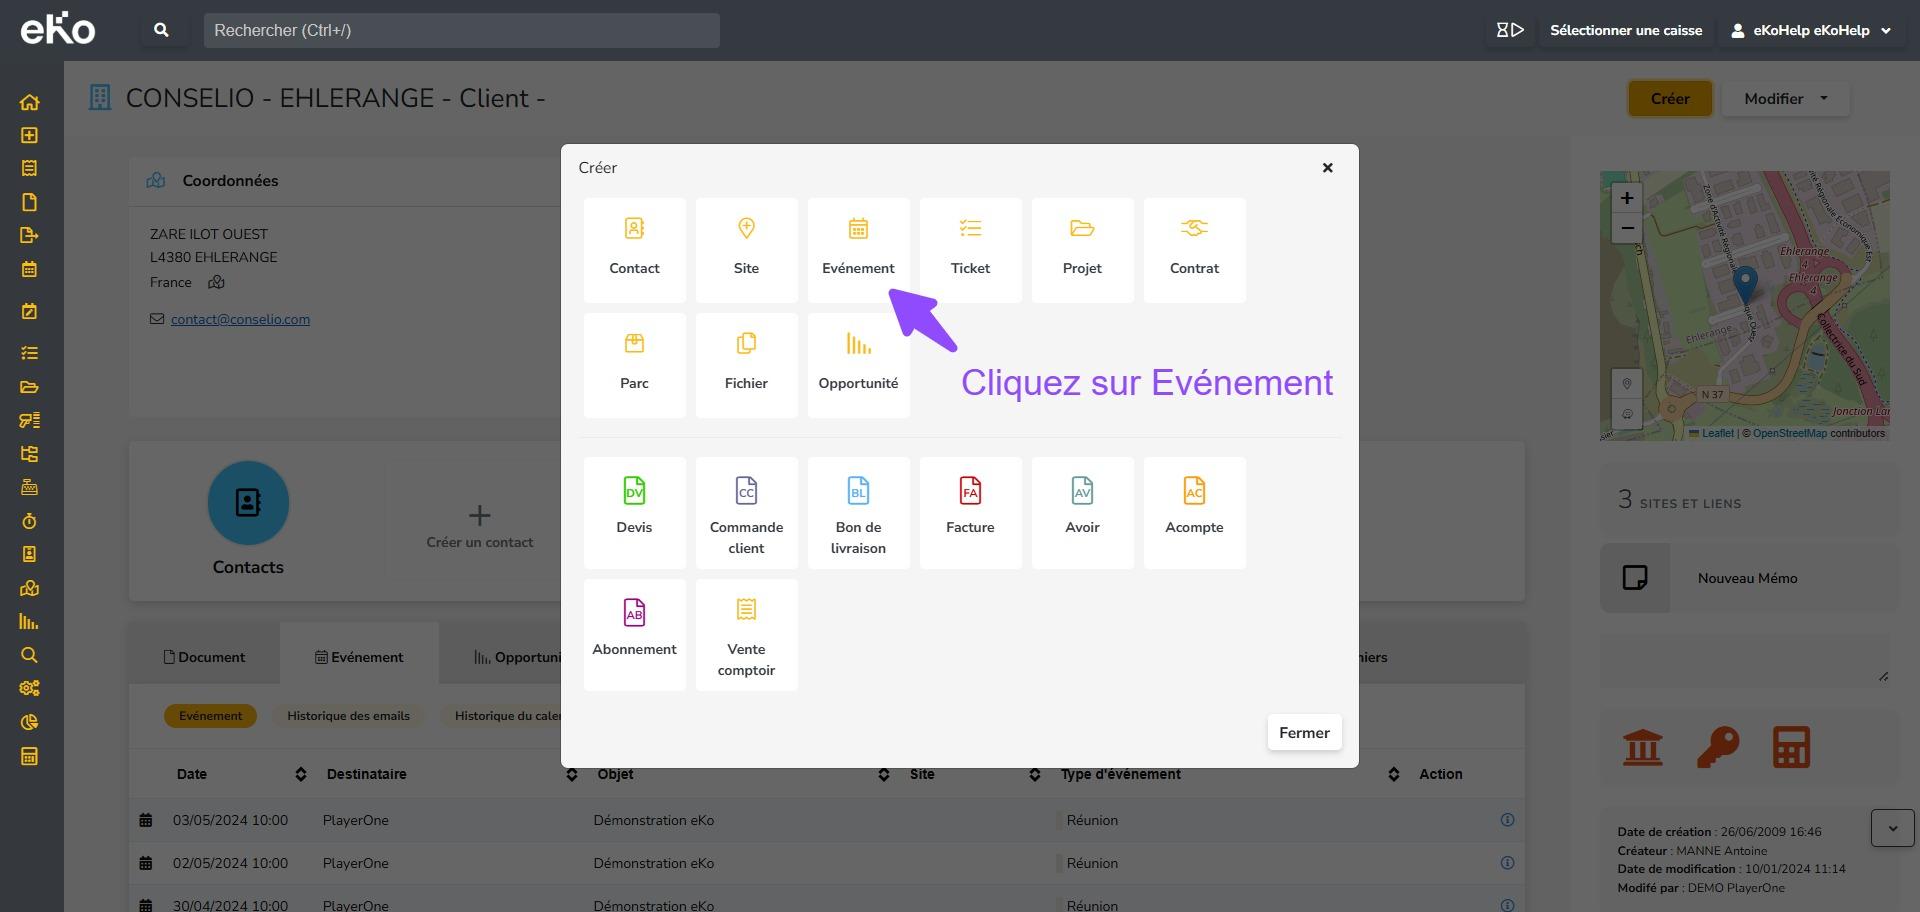Image resolution: width=1920 pixels, height=912 pixels.
Task: Open the Vente comptoir tile
Action: coord(746,633)
